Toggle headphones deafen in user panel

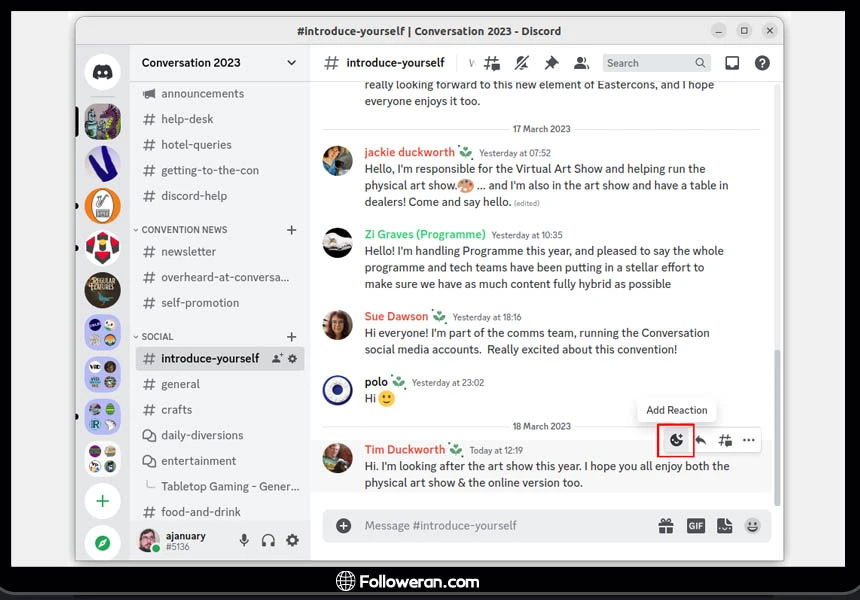(x=268, y=540)
